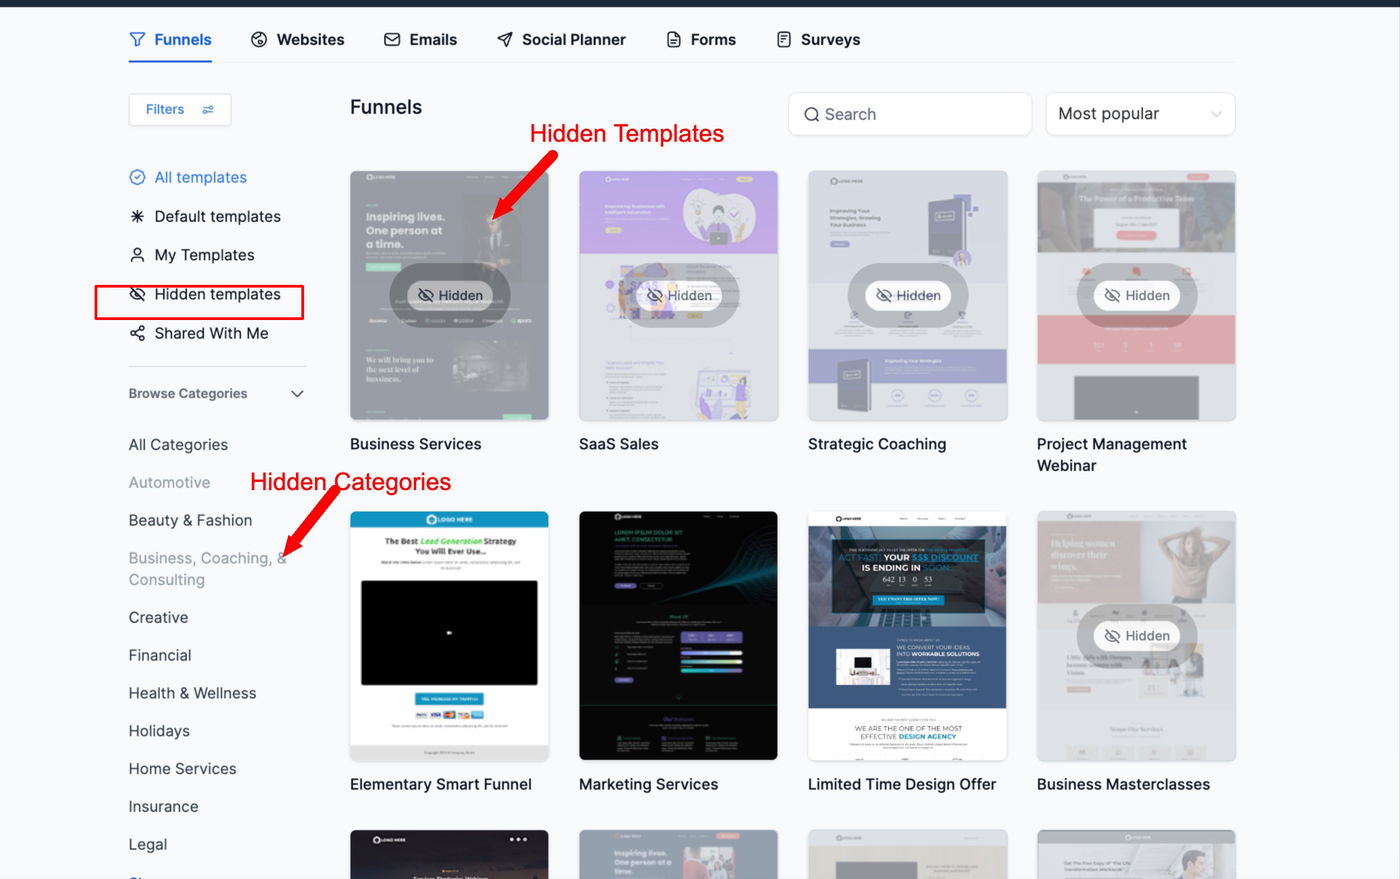Click the Social Planner paper plane icon
1400x879 pixels.
point(505,40)
